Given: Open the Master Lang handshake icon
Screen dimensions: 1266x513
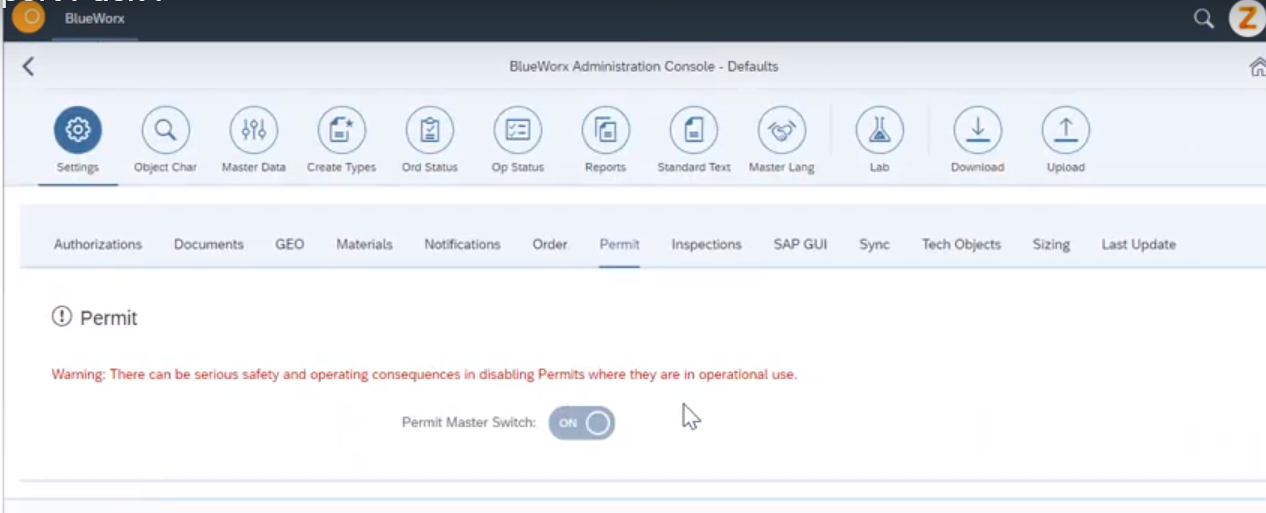Looking at the screenshot, I should [782, 130].
